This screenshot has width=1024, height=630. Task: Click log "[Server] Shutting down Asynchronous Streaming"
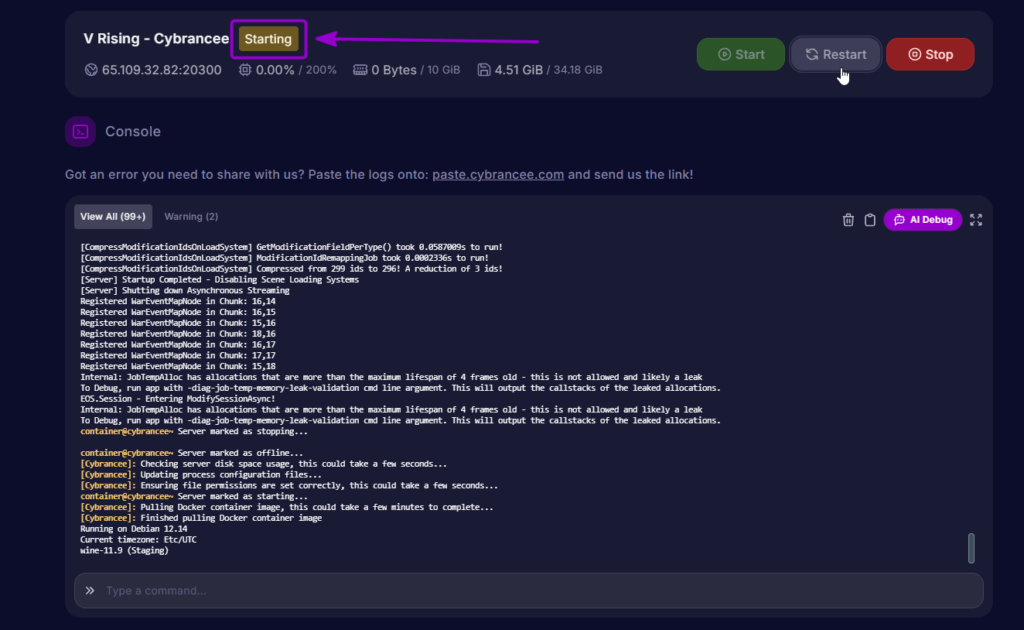185,291
